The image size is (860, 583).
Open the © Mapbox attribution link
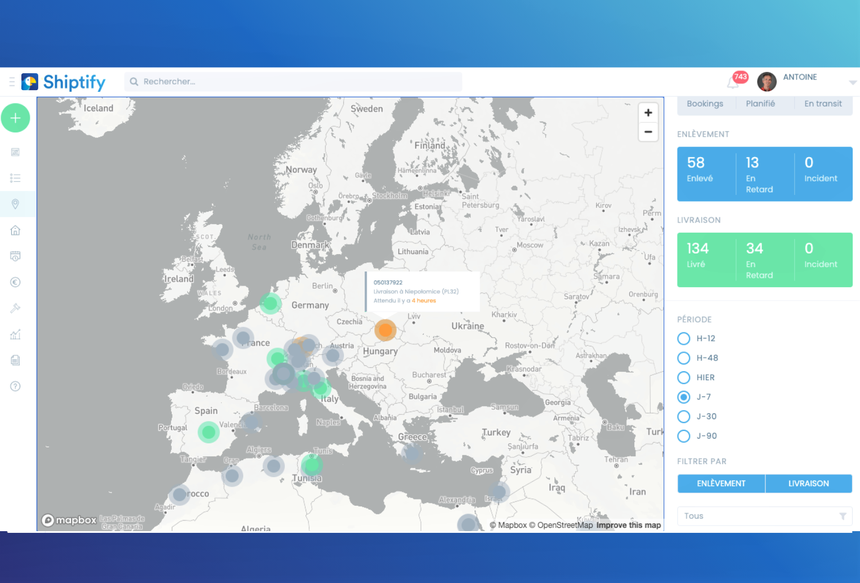pyautogui.click(x=508, y=525)
